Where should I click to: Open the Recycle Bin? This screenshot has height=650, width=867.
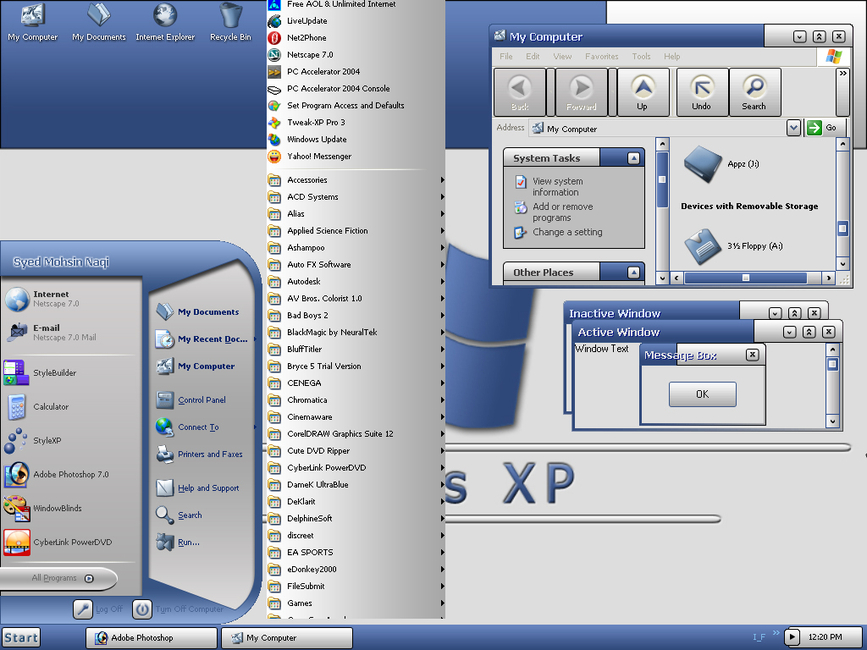(x=231, y=22)
